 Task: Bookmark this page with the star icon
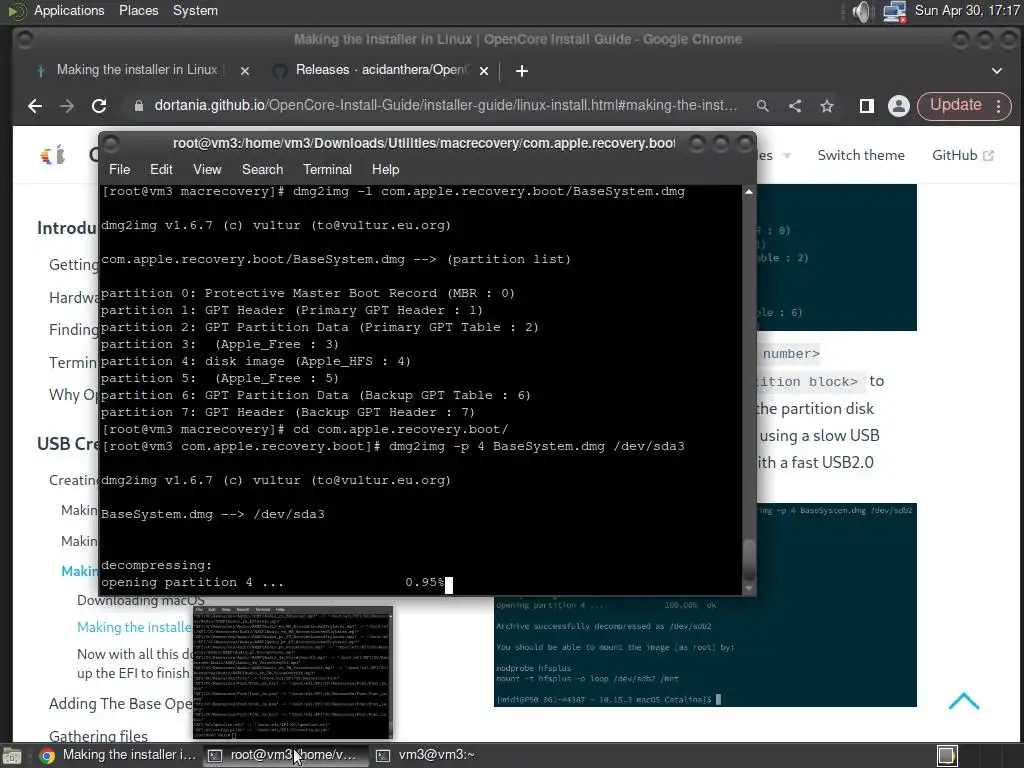827,106
